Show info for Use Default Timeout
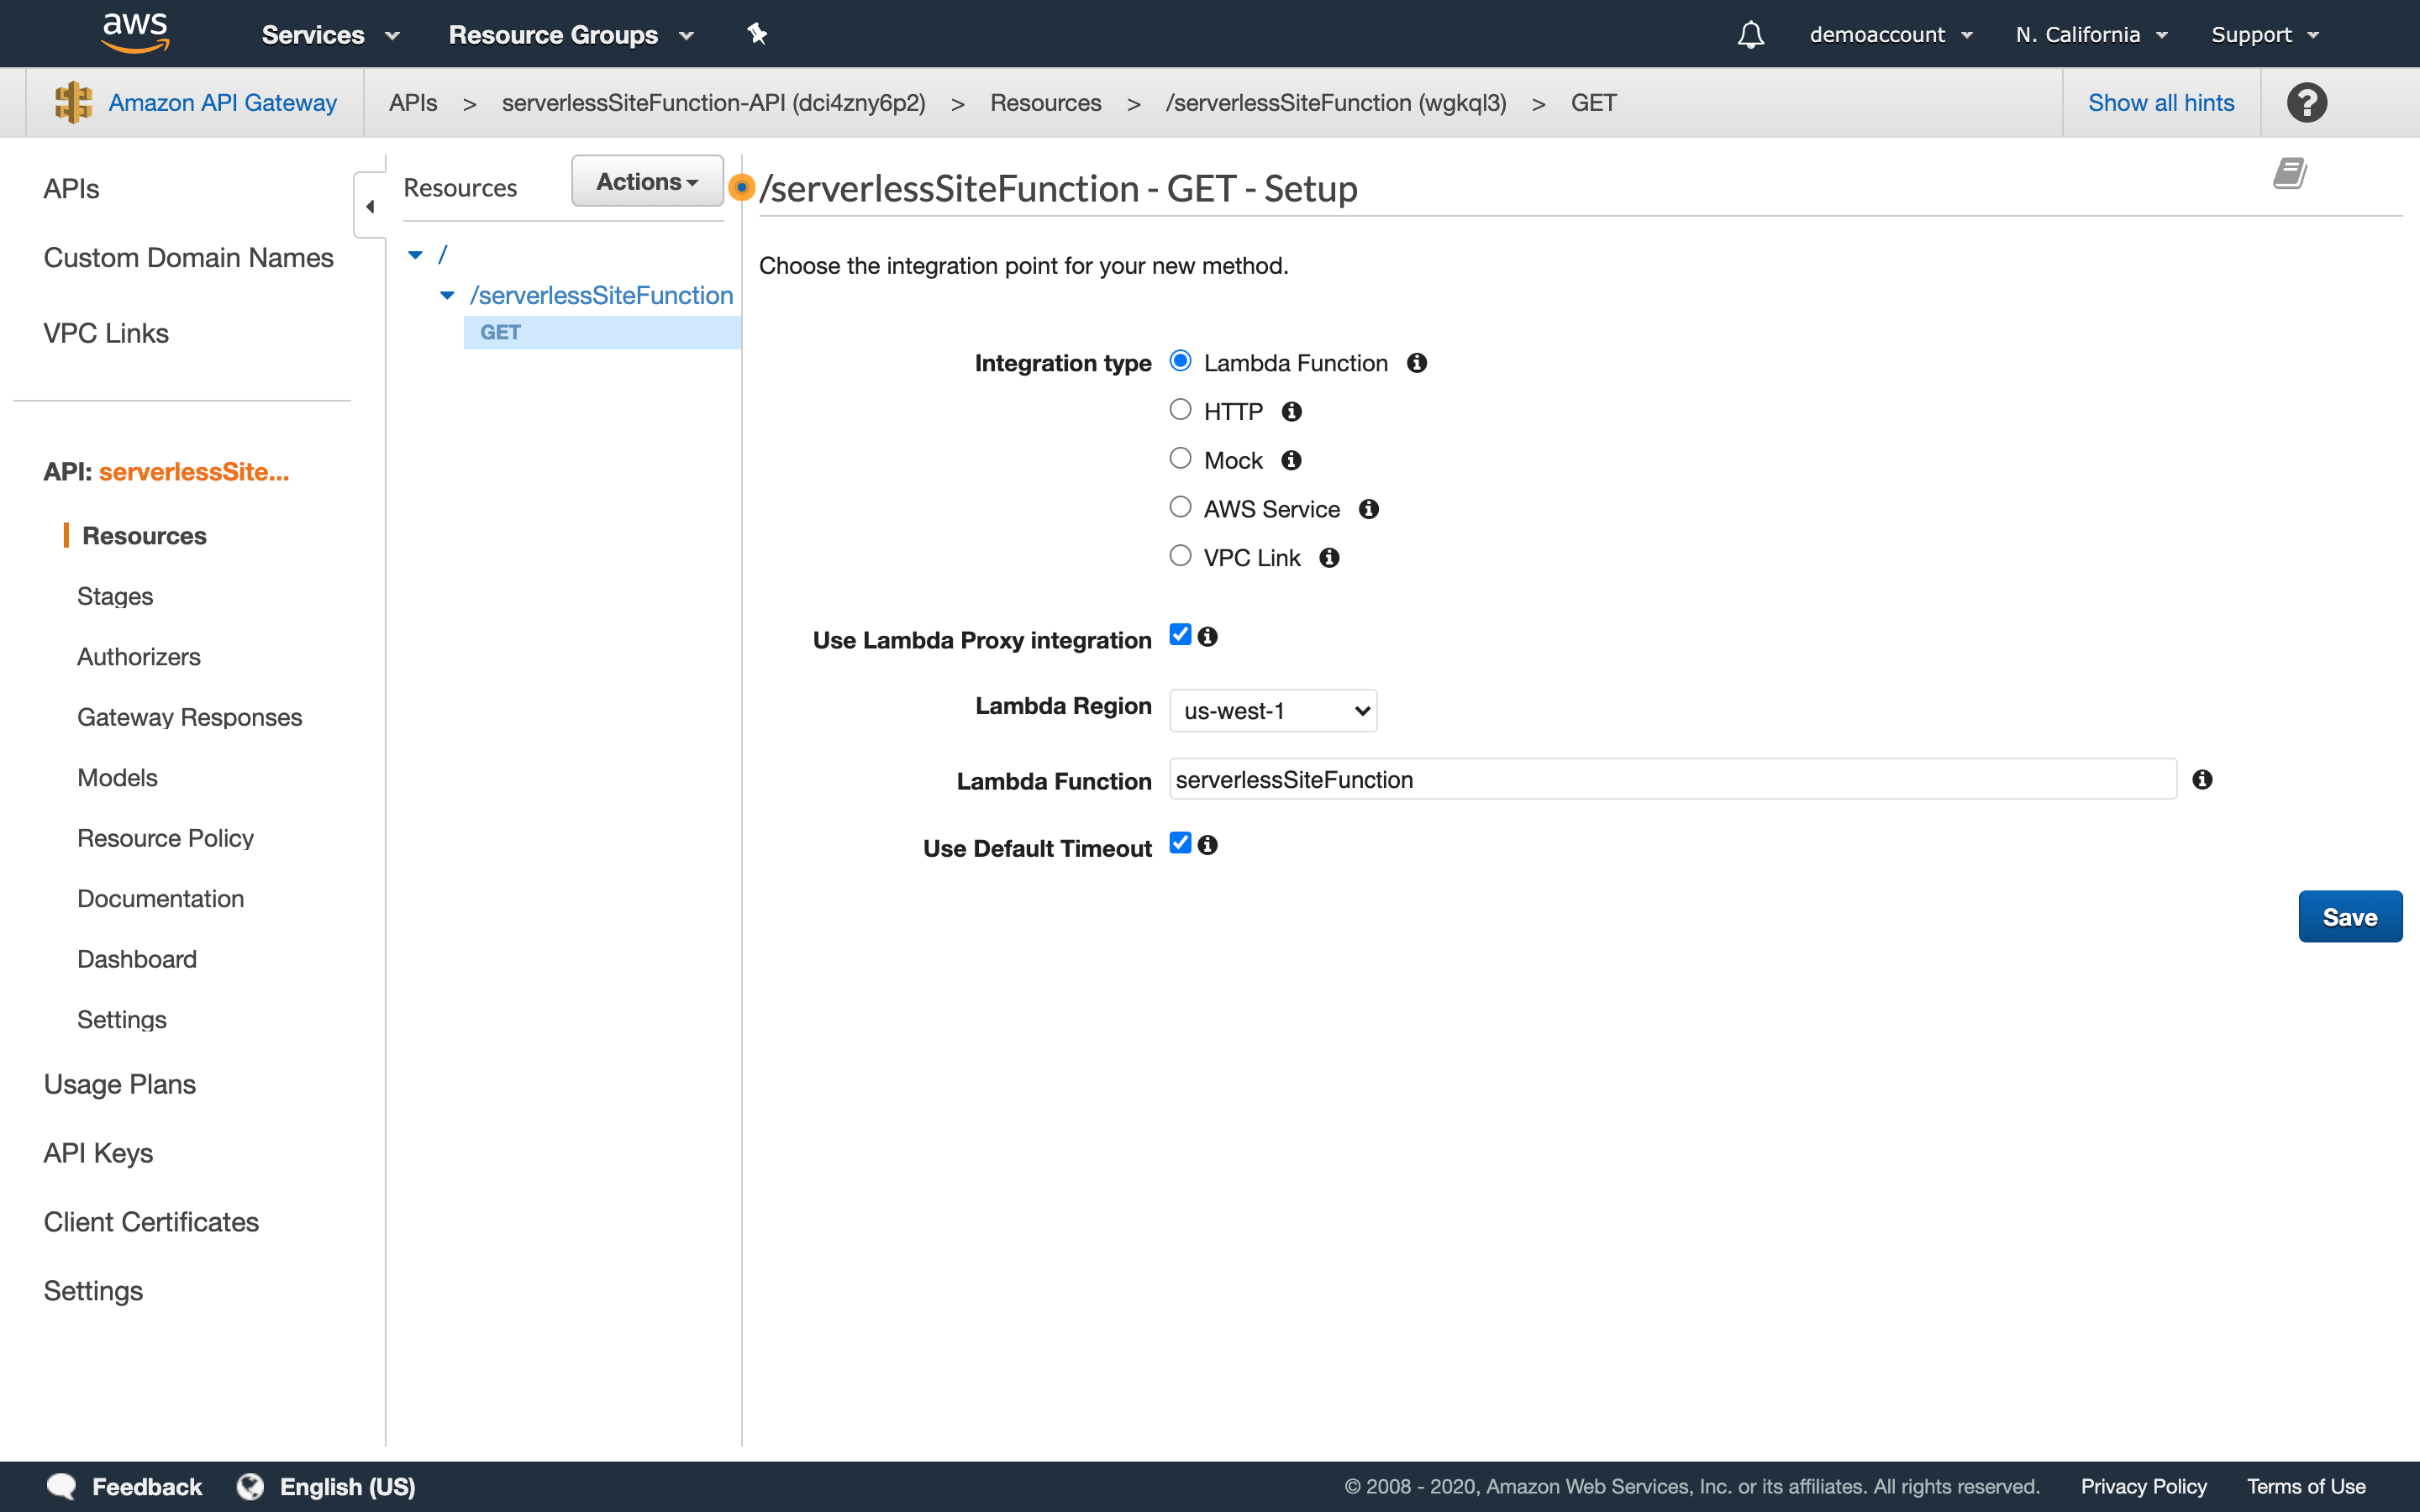Viewport: 2420px width, 1512px height. (1207, 845)
